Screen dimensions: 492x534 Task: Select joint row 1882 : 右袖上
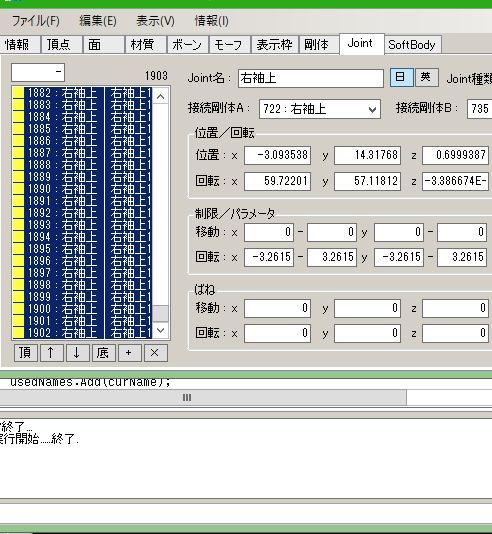click(82, 93)
